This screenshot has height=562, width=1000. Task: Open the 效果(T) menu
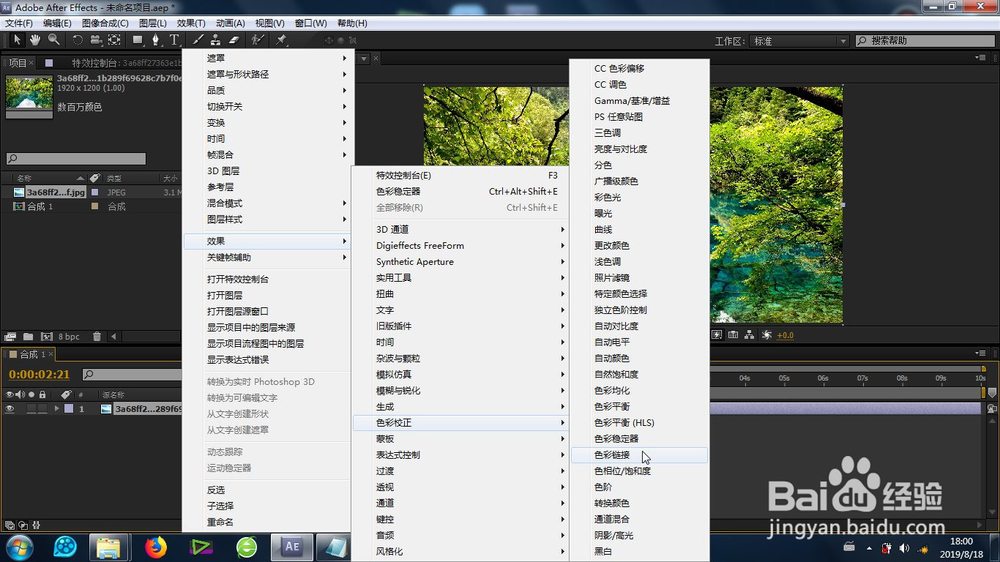tap(191, 23)
